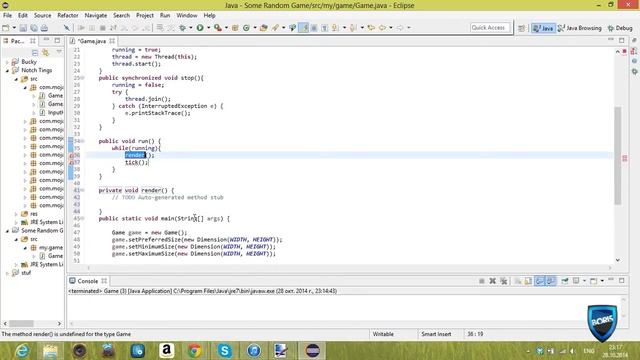
Task: Click the Last Edit Location arrow icon
Action: (371, 28)
